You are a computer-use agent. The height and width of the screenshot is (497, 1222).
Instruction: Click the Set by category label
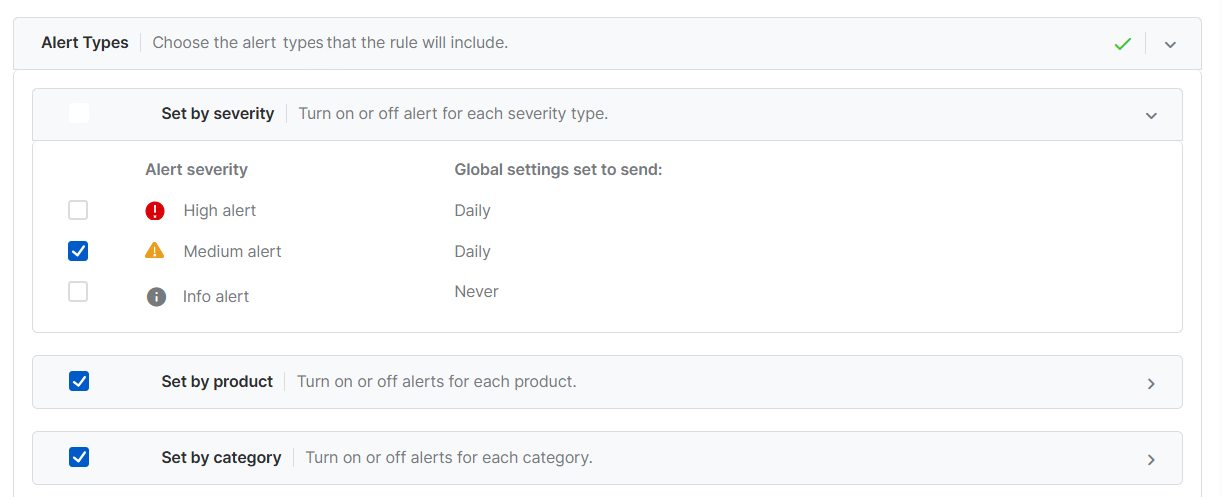point(221,458)
